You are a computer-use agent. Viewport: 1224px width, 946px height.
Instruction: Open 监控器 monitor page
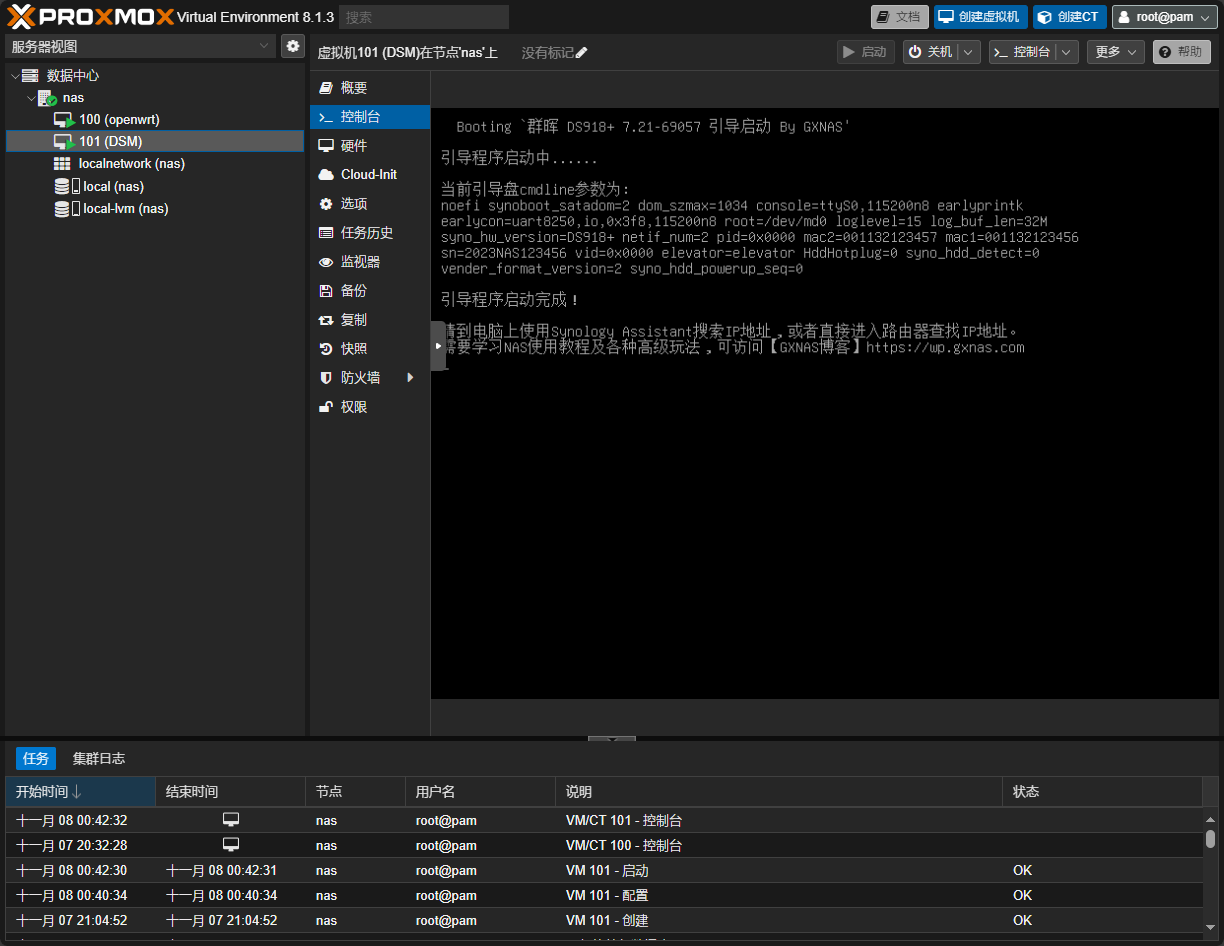tap(360, 262)
